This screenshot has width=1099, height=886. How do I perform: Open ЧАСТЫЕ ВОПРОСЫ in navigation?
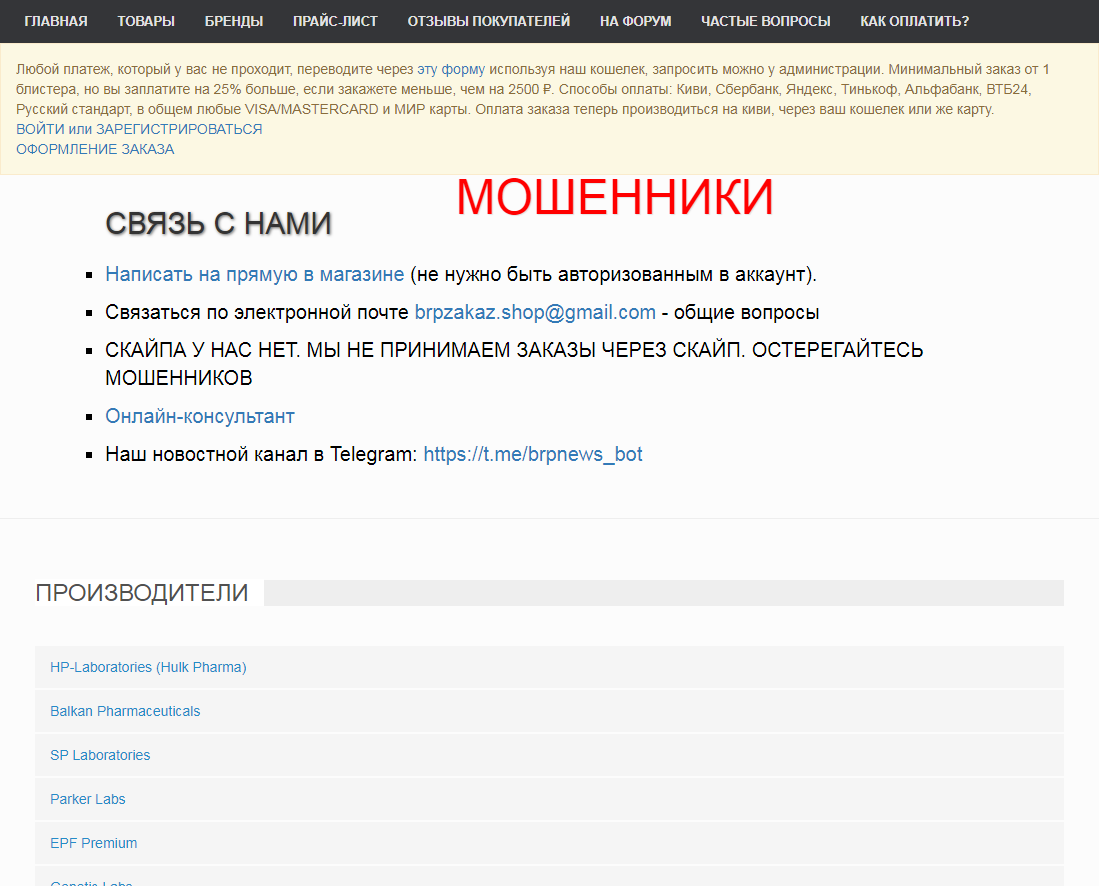click(765, 21)
